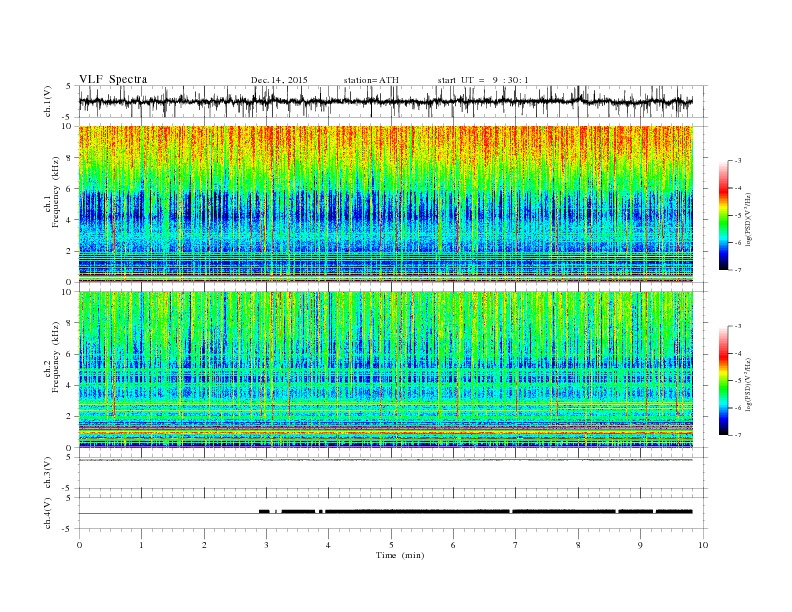
Task: Click the time axis tick label "7"
Action: (516, 545)
